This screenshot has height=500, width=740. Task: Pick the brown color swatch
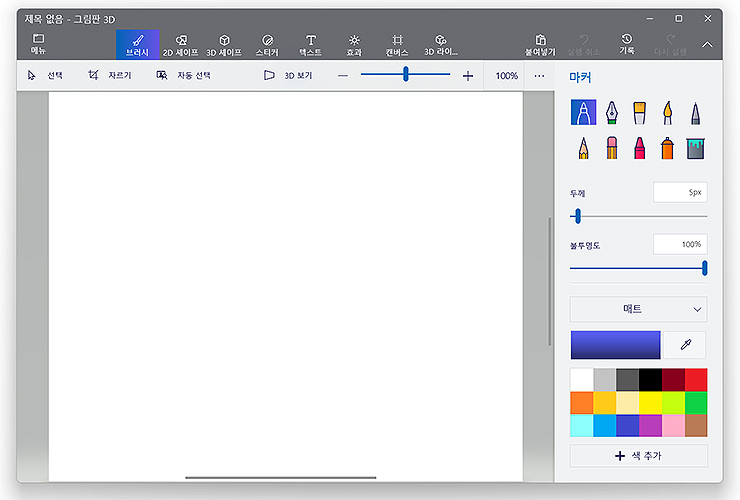696,425
